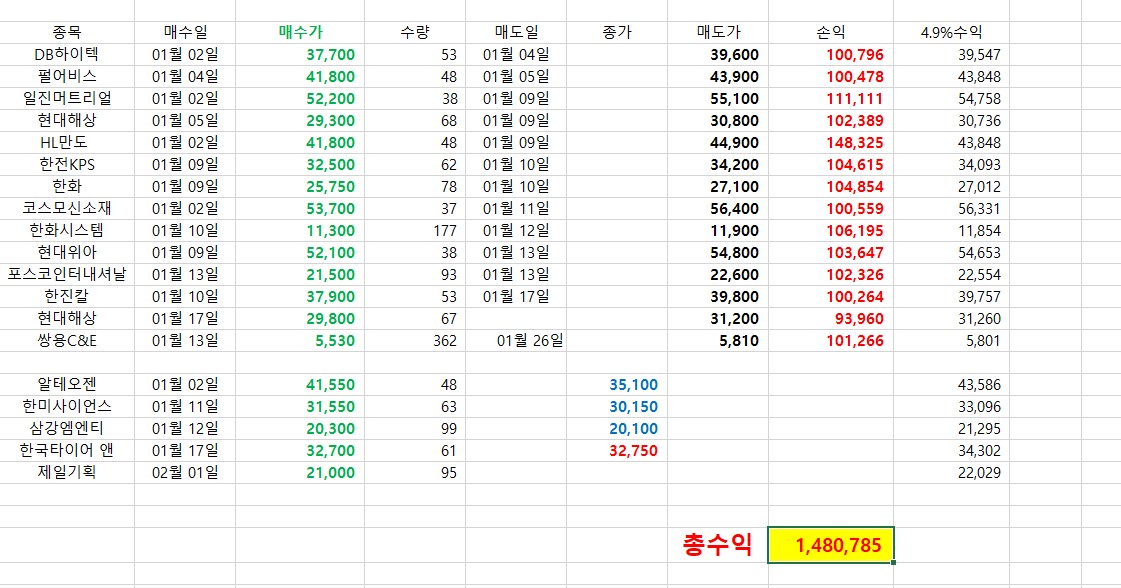Select the 한미사이언스 cell

[66, 406]
